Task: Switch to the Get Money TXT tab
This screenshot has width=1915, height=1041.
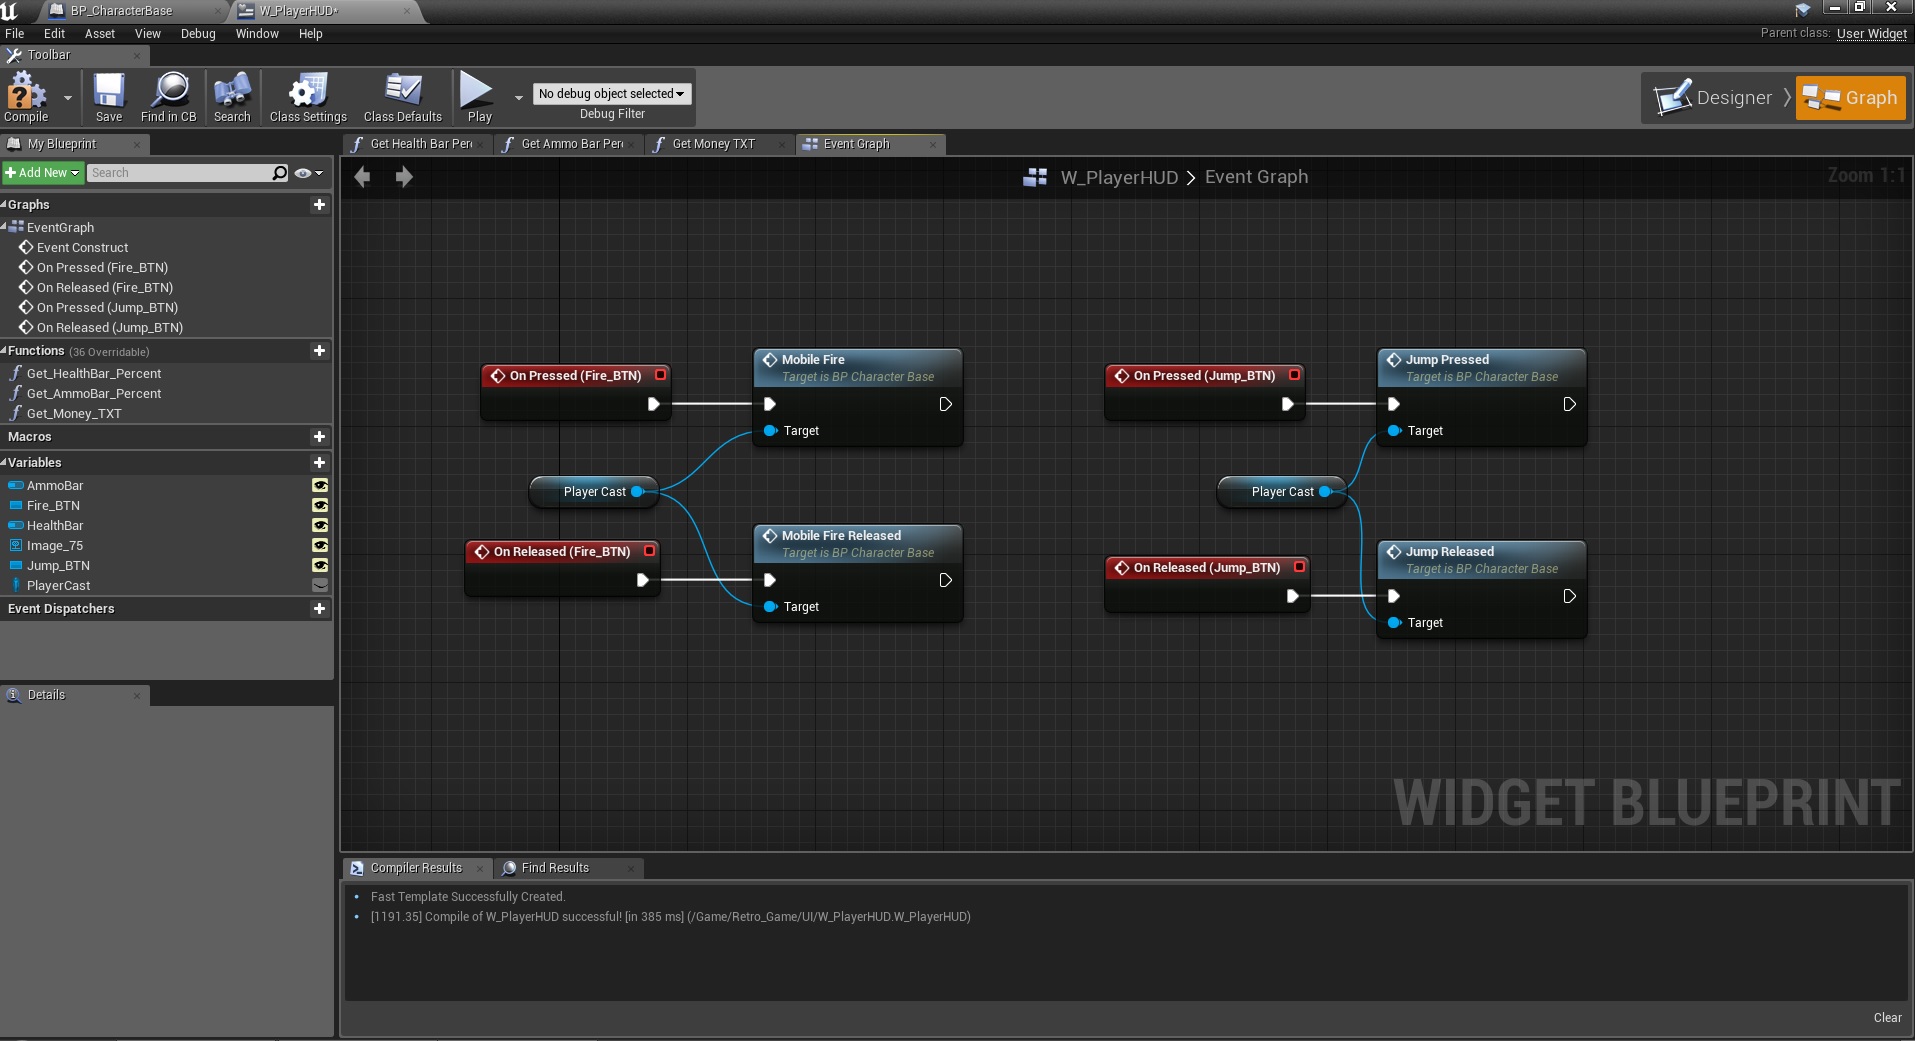Action: point(713,144)
